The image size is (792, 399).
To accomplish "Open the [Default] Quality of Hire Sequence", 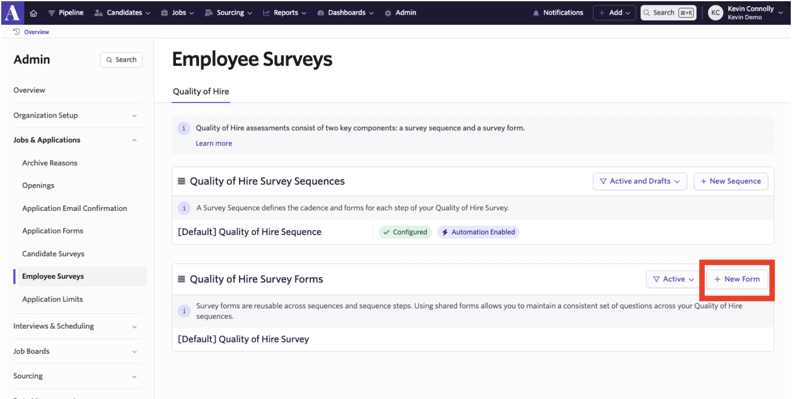I will 250,232.
